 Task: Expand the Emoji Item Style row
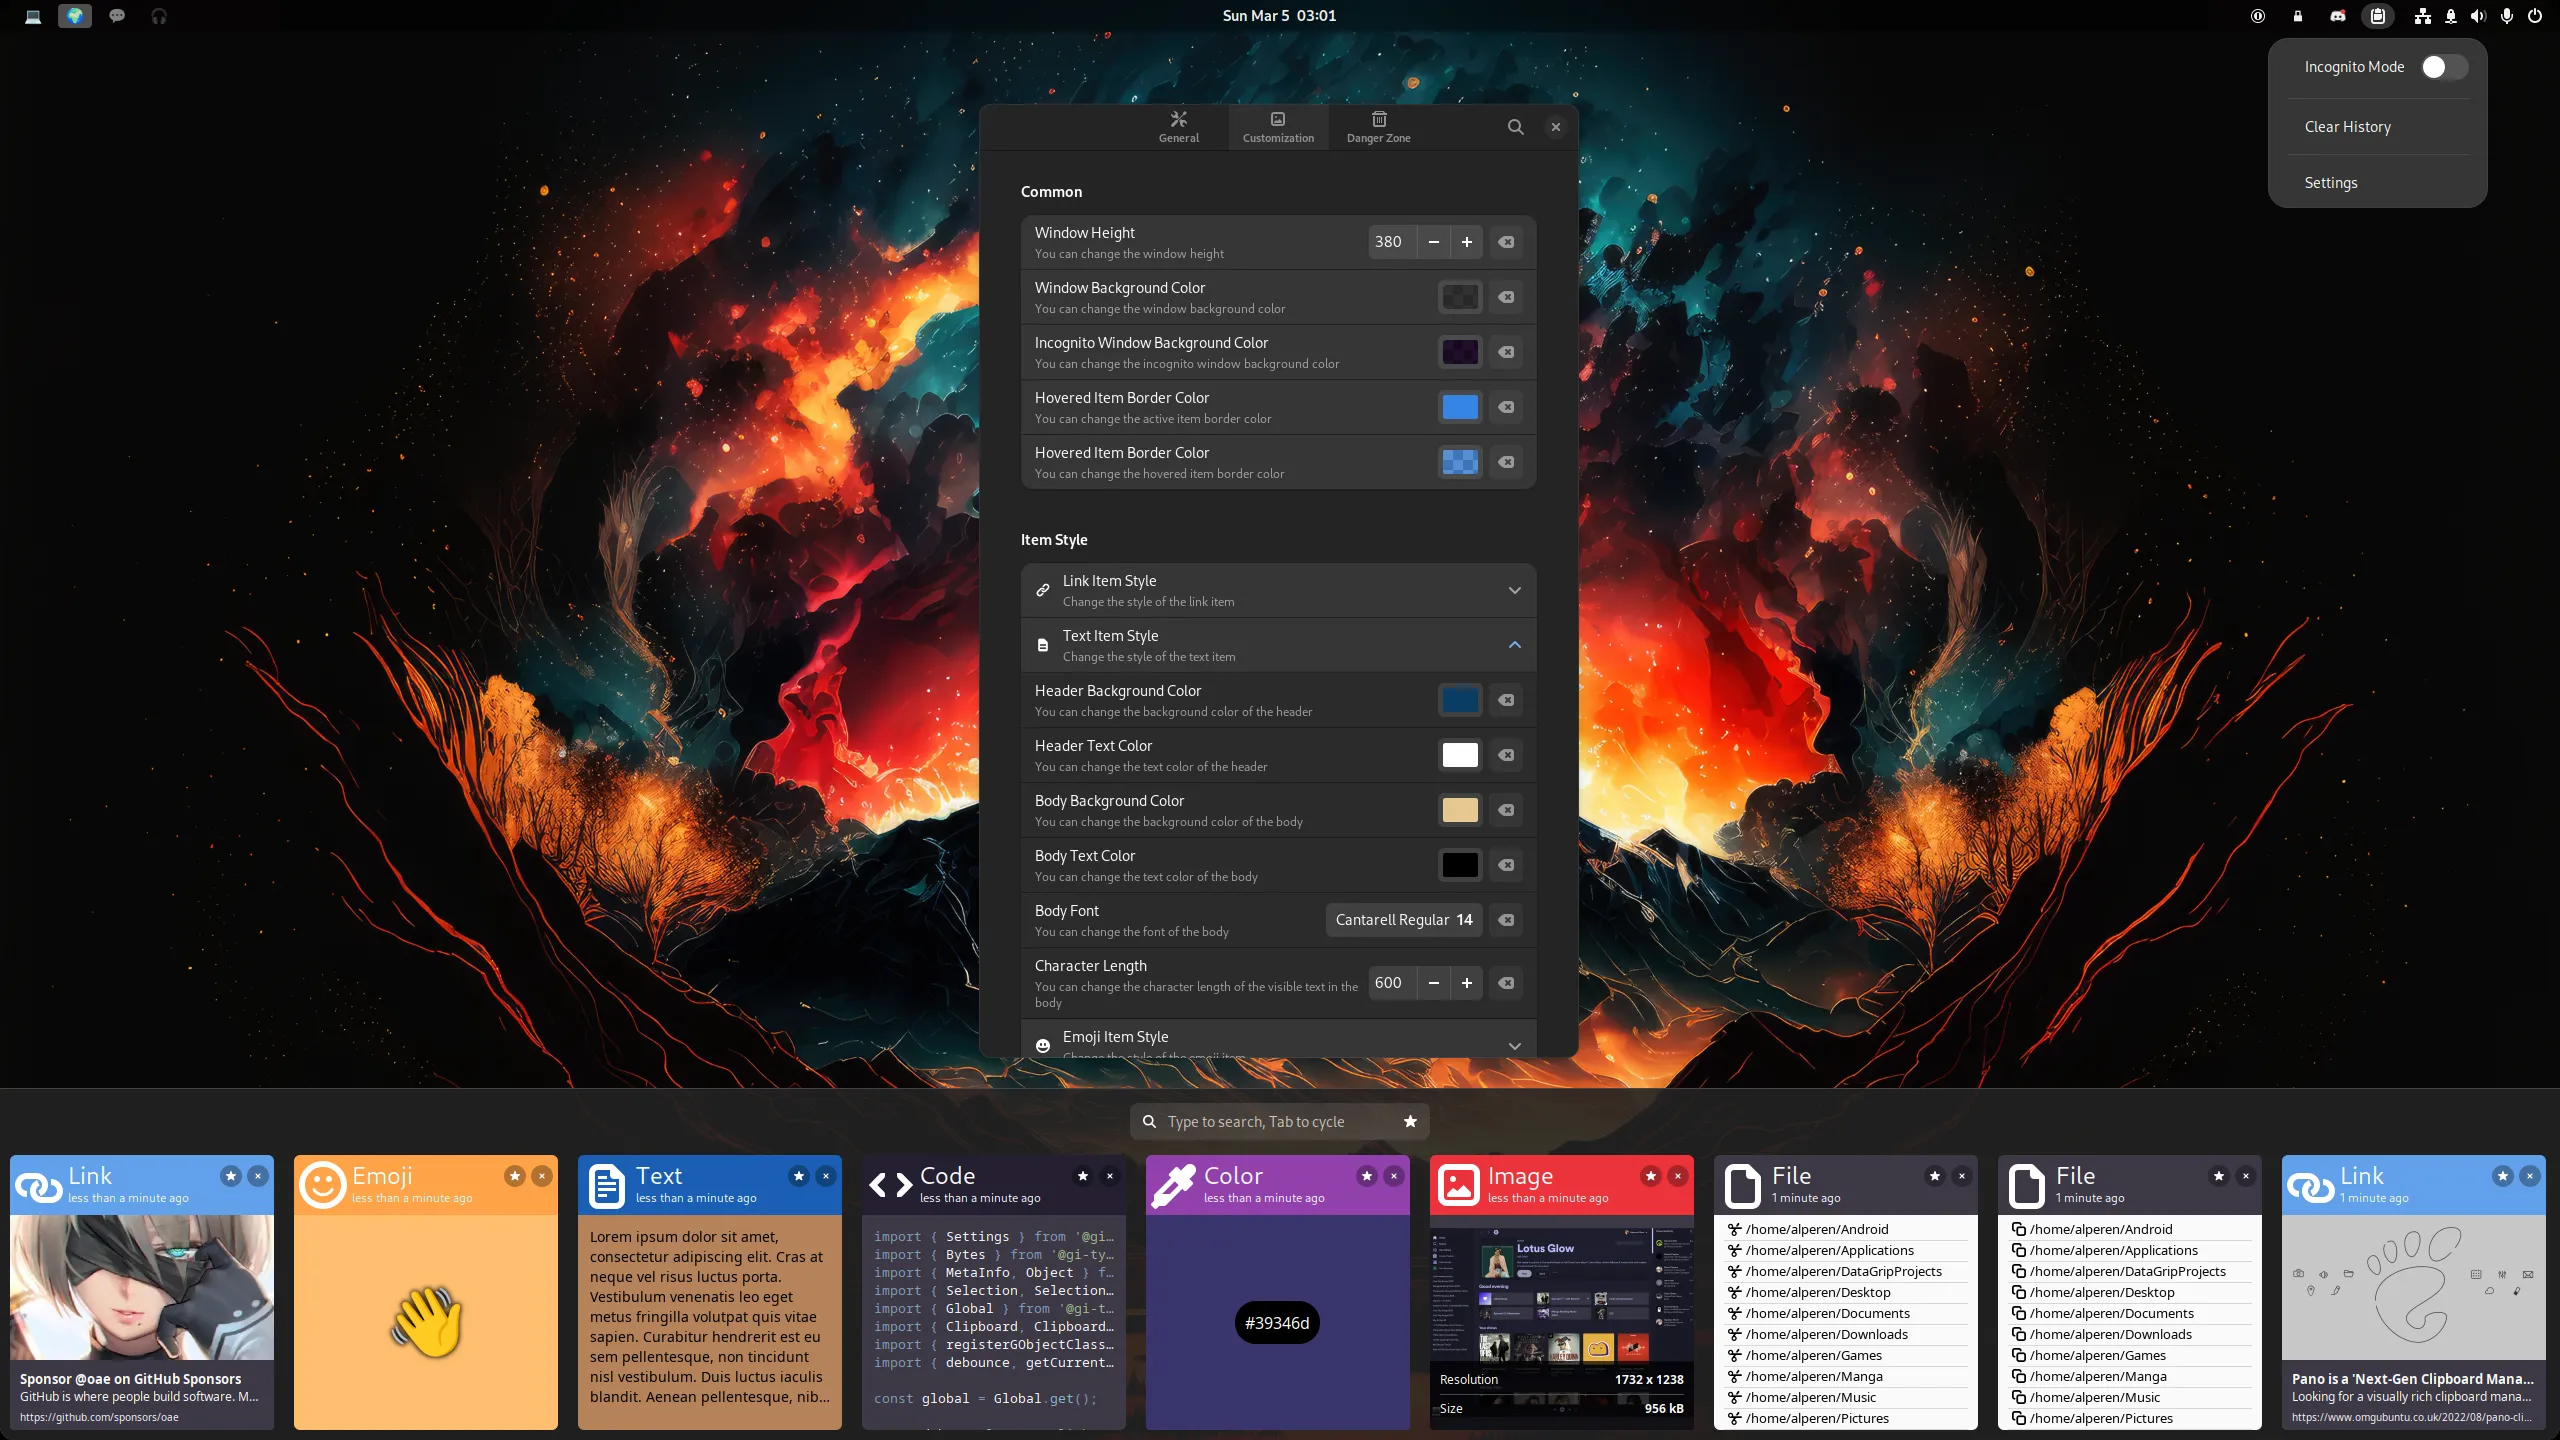1514,1045
